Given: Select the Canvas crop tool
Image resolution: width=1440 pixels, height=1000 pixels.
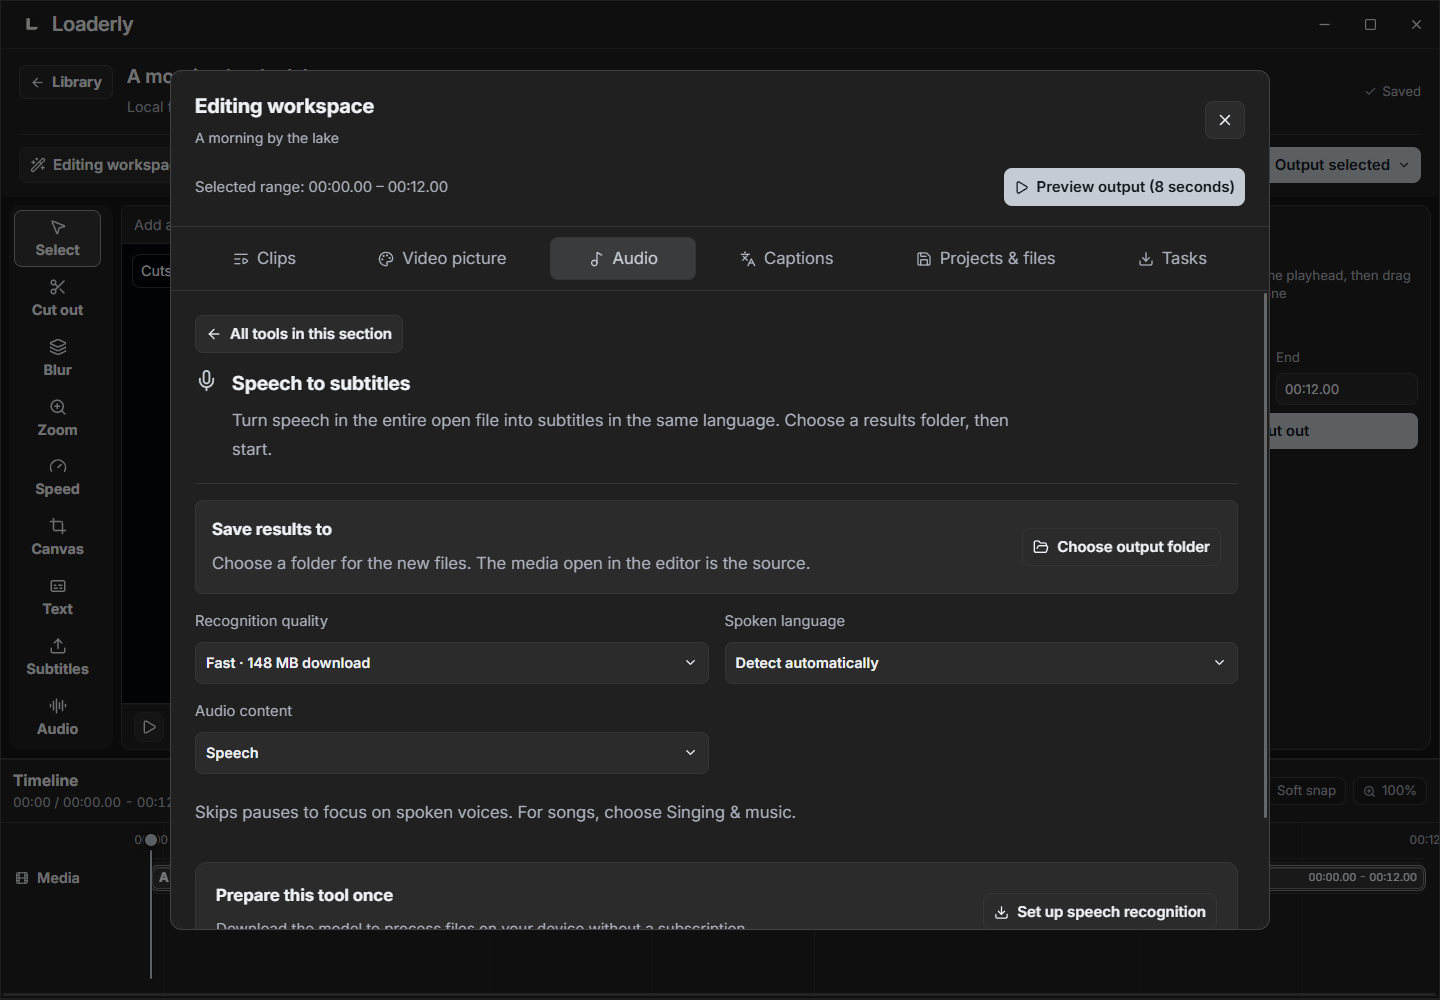Looking at the screenshot, I should click(57, 537).
